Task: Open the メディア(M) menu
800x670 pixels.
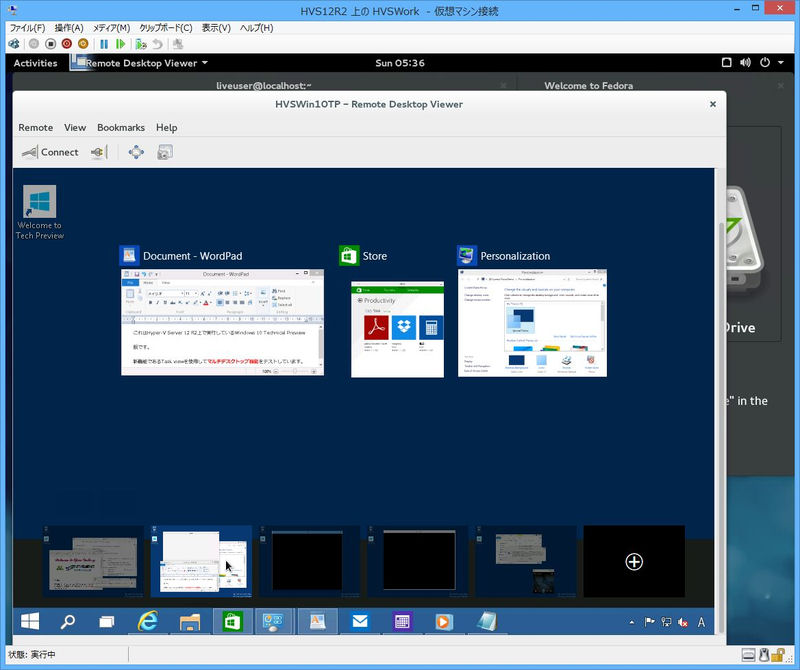Action: tap(111, 28)
